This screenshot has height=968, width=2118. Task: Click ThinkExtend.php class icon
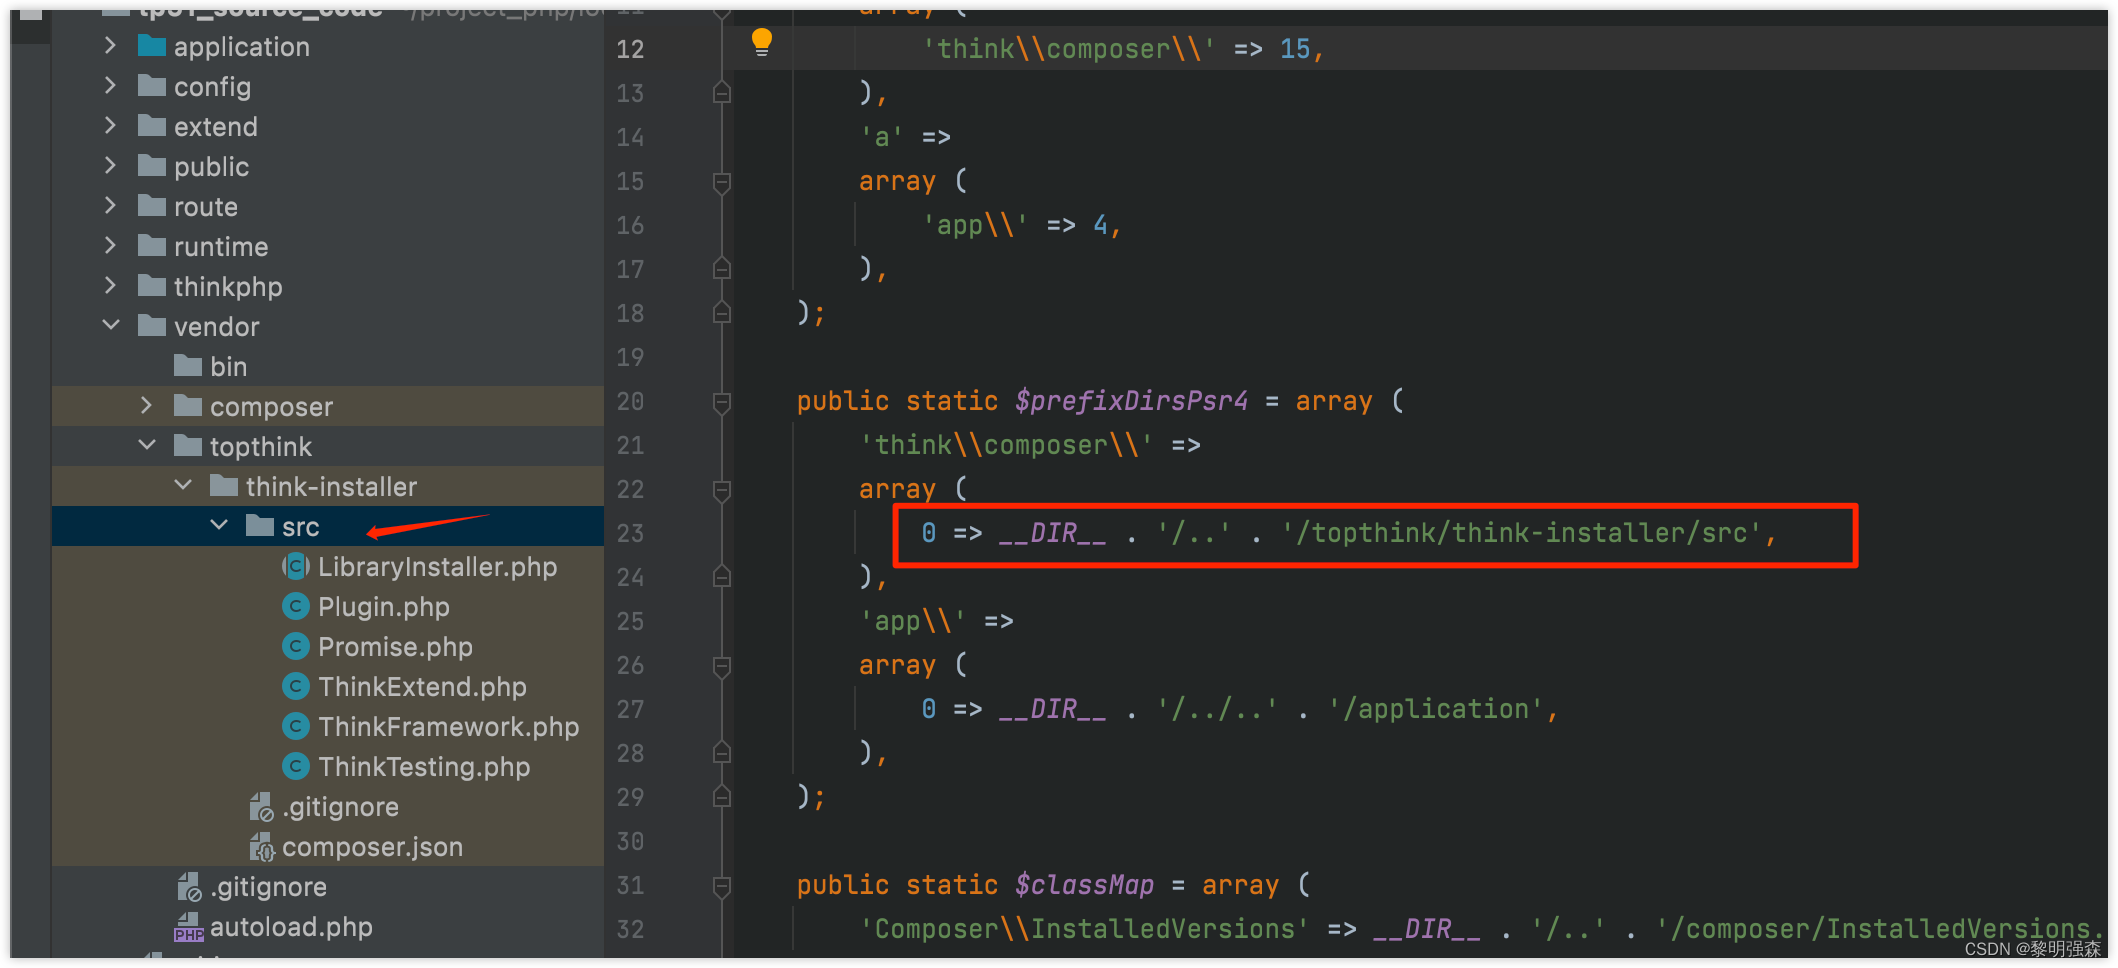(x=296, y=687)
